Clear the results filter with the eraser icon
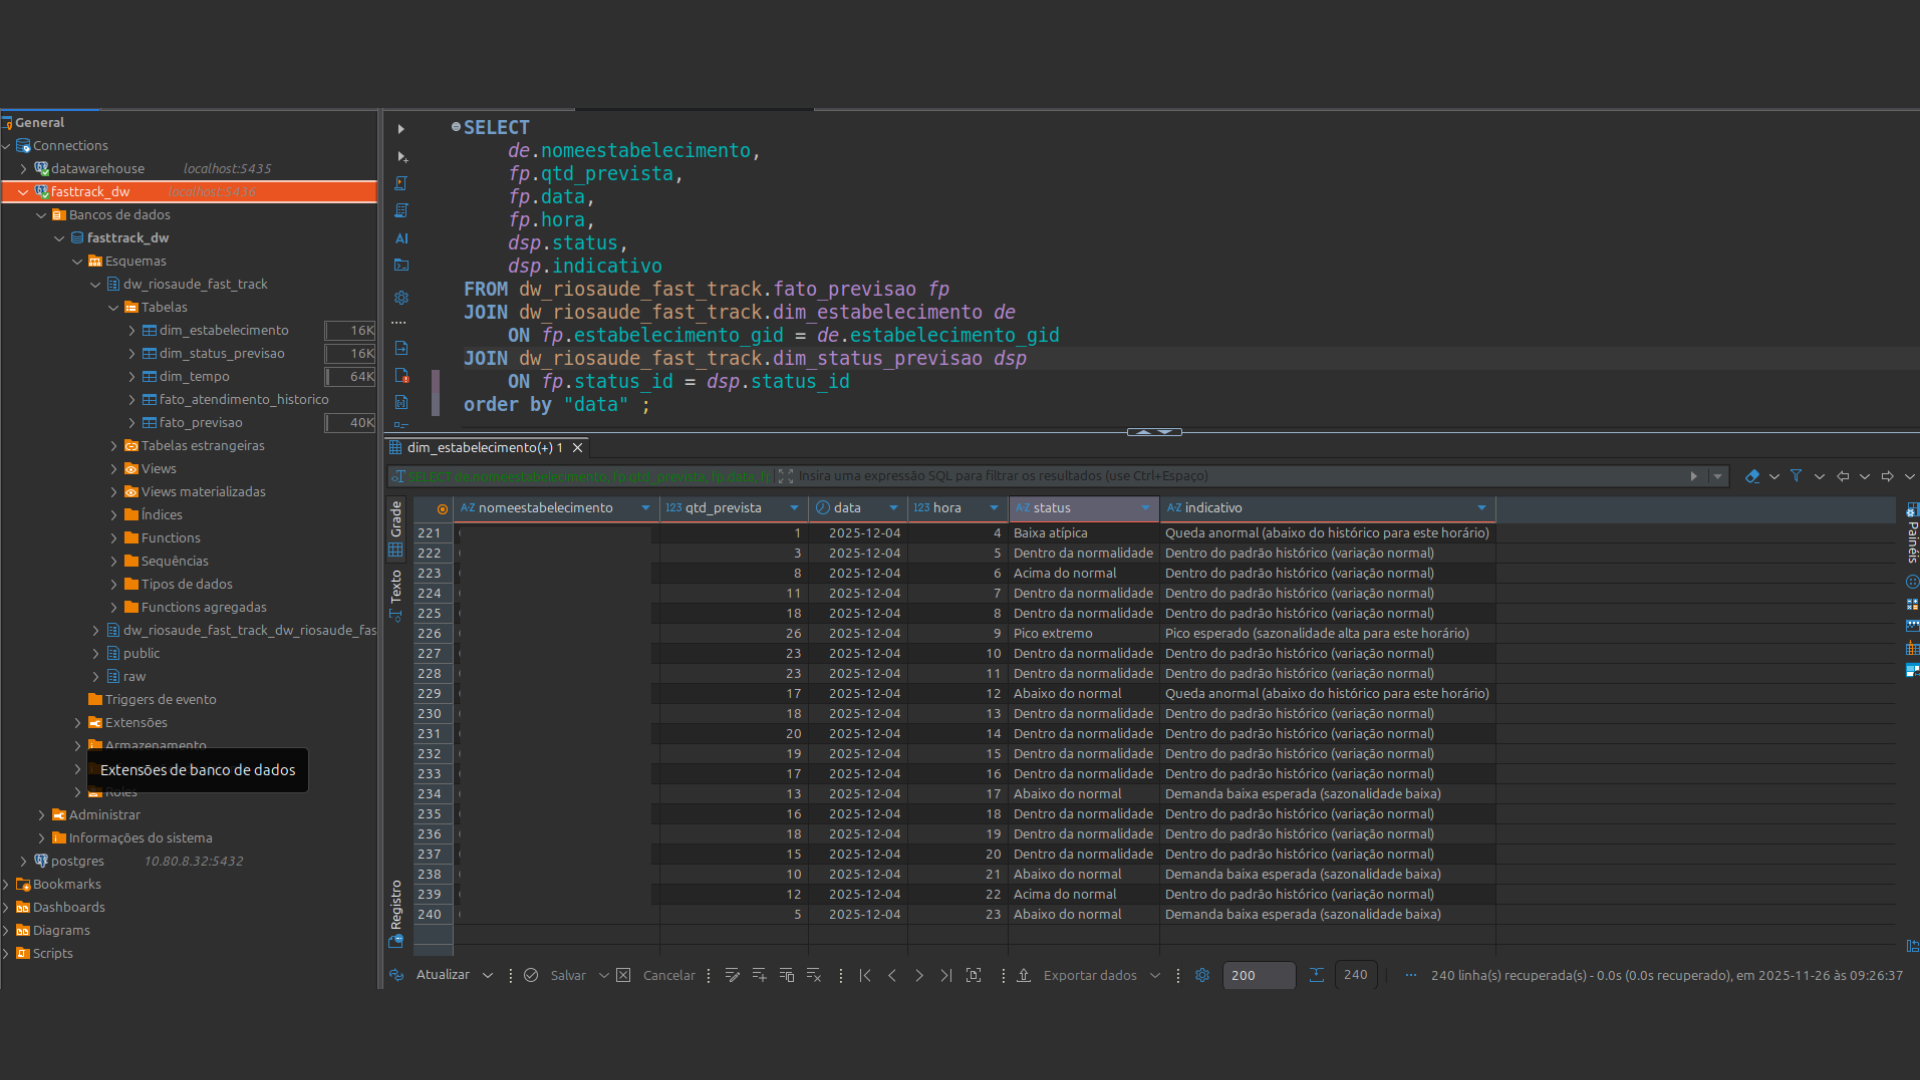 pyautogui.click(x=1752, y=477)
